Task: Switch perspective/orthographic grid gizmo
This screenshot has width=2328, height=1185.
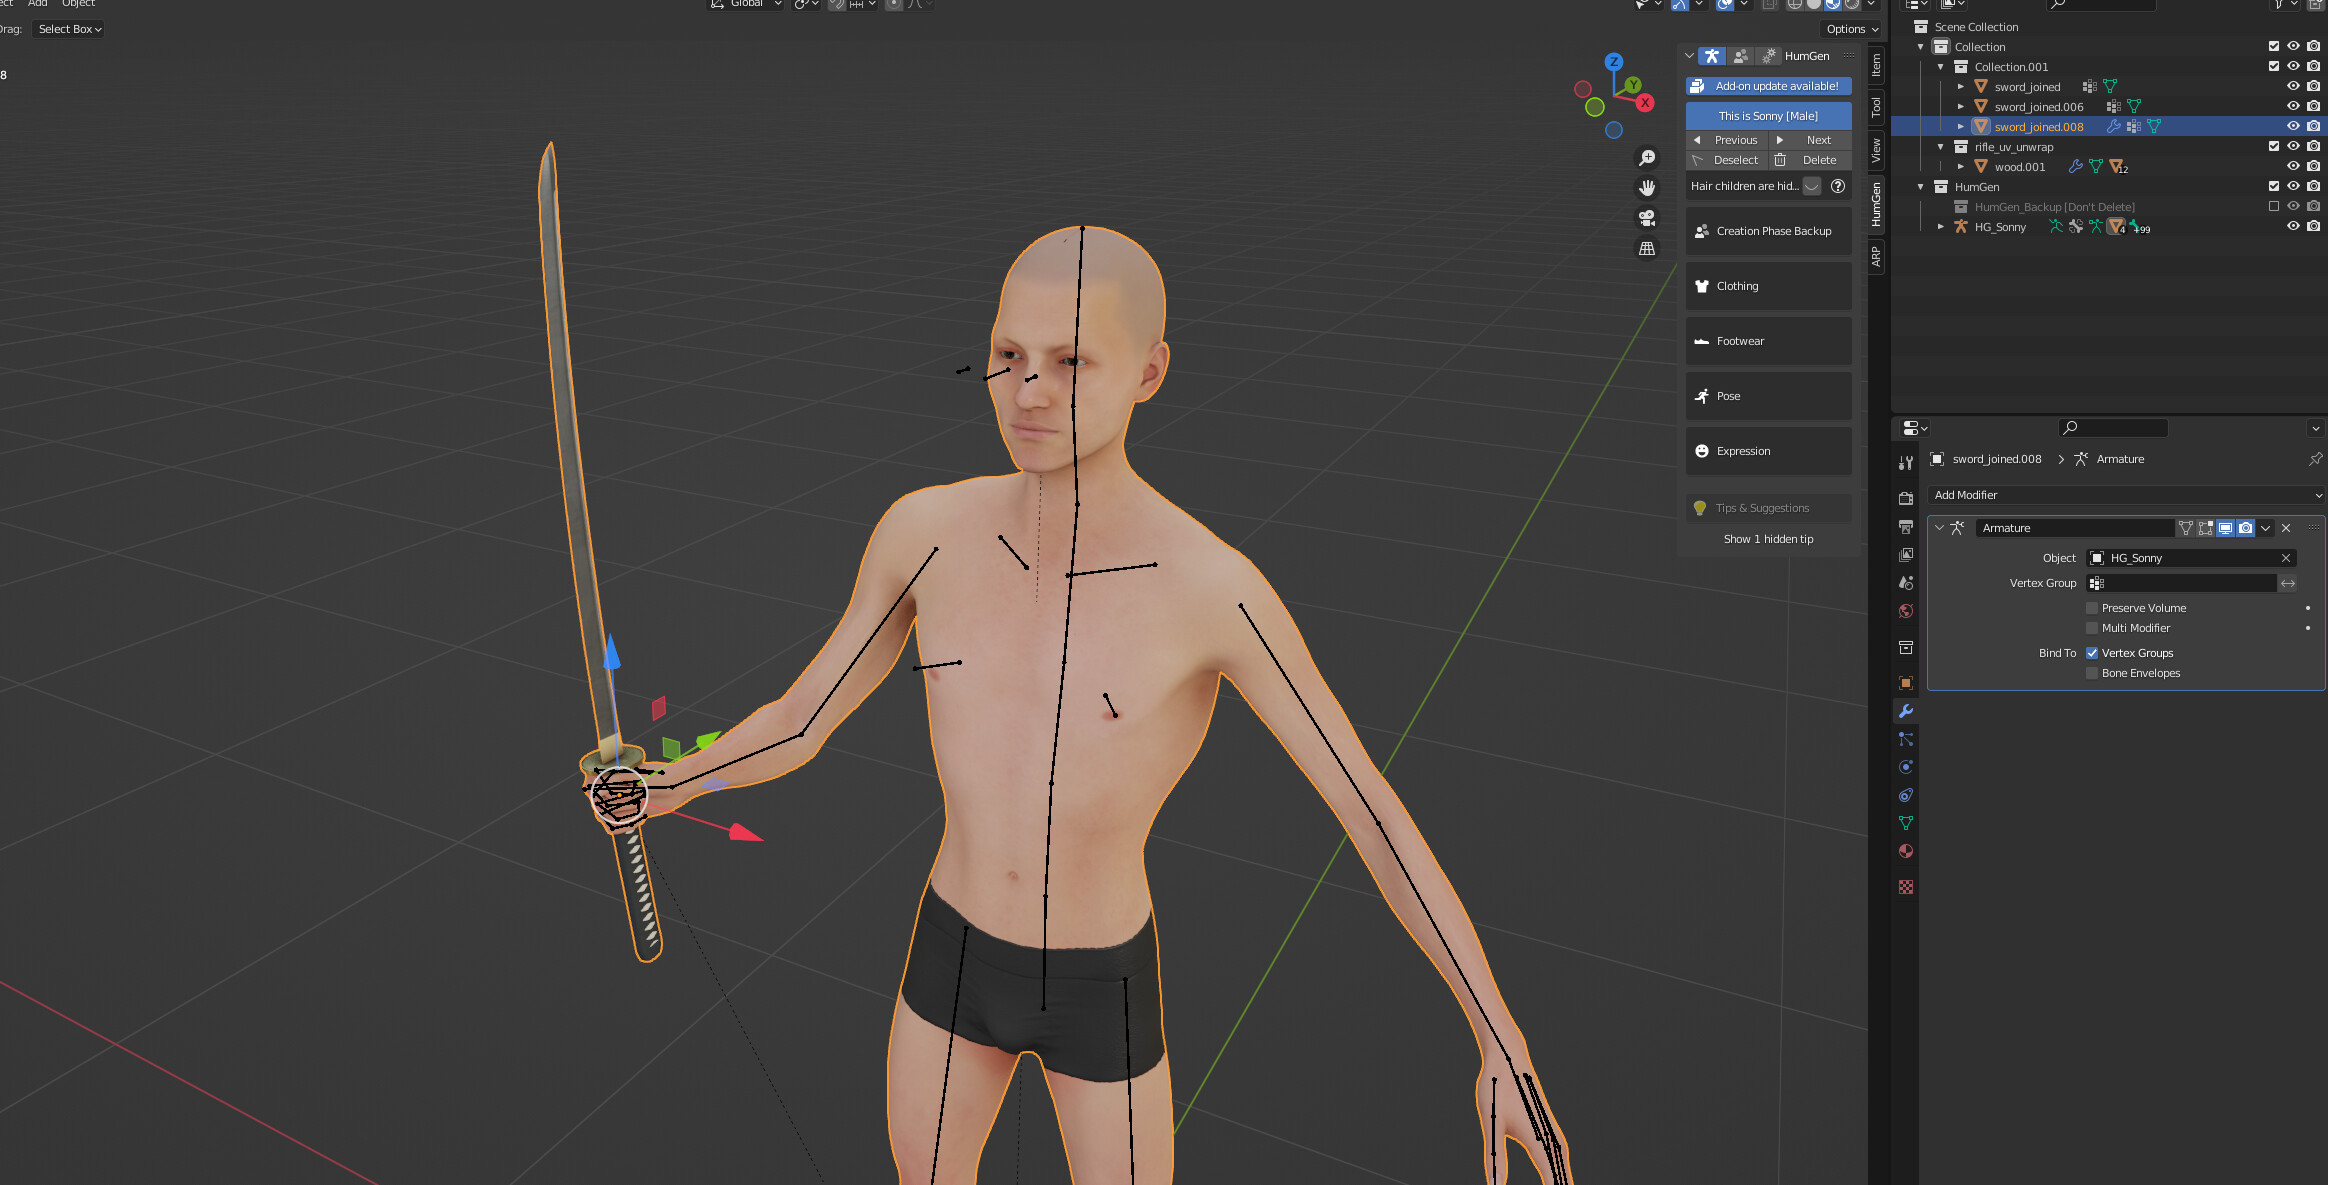Action: (x=1647, y=248)
